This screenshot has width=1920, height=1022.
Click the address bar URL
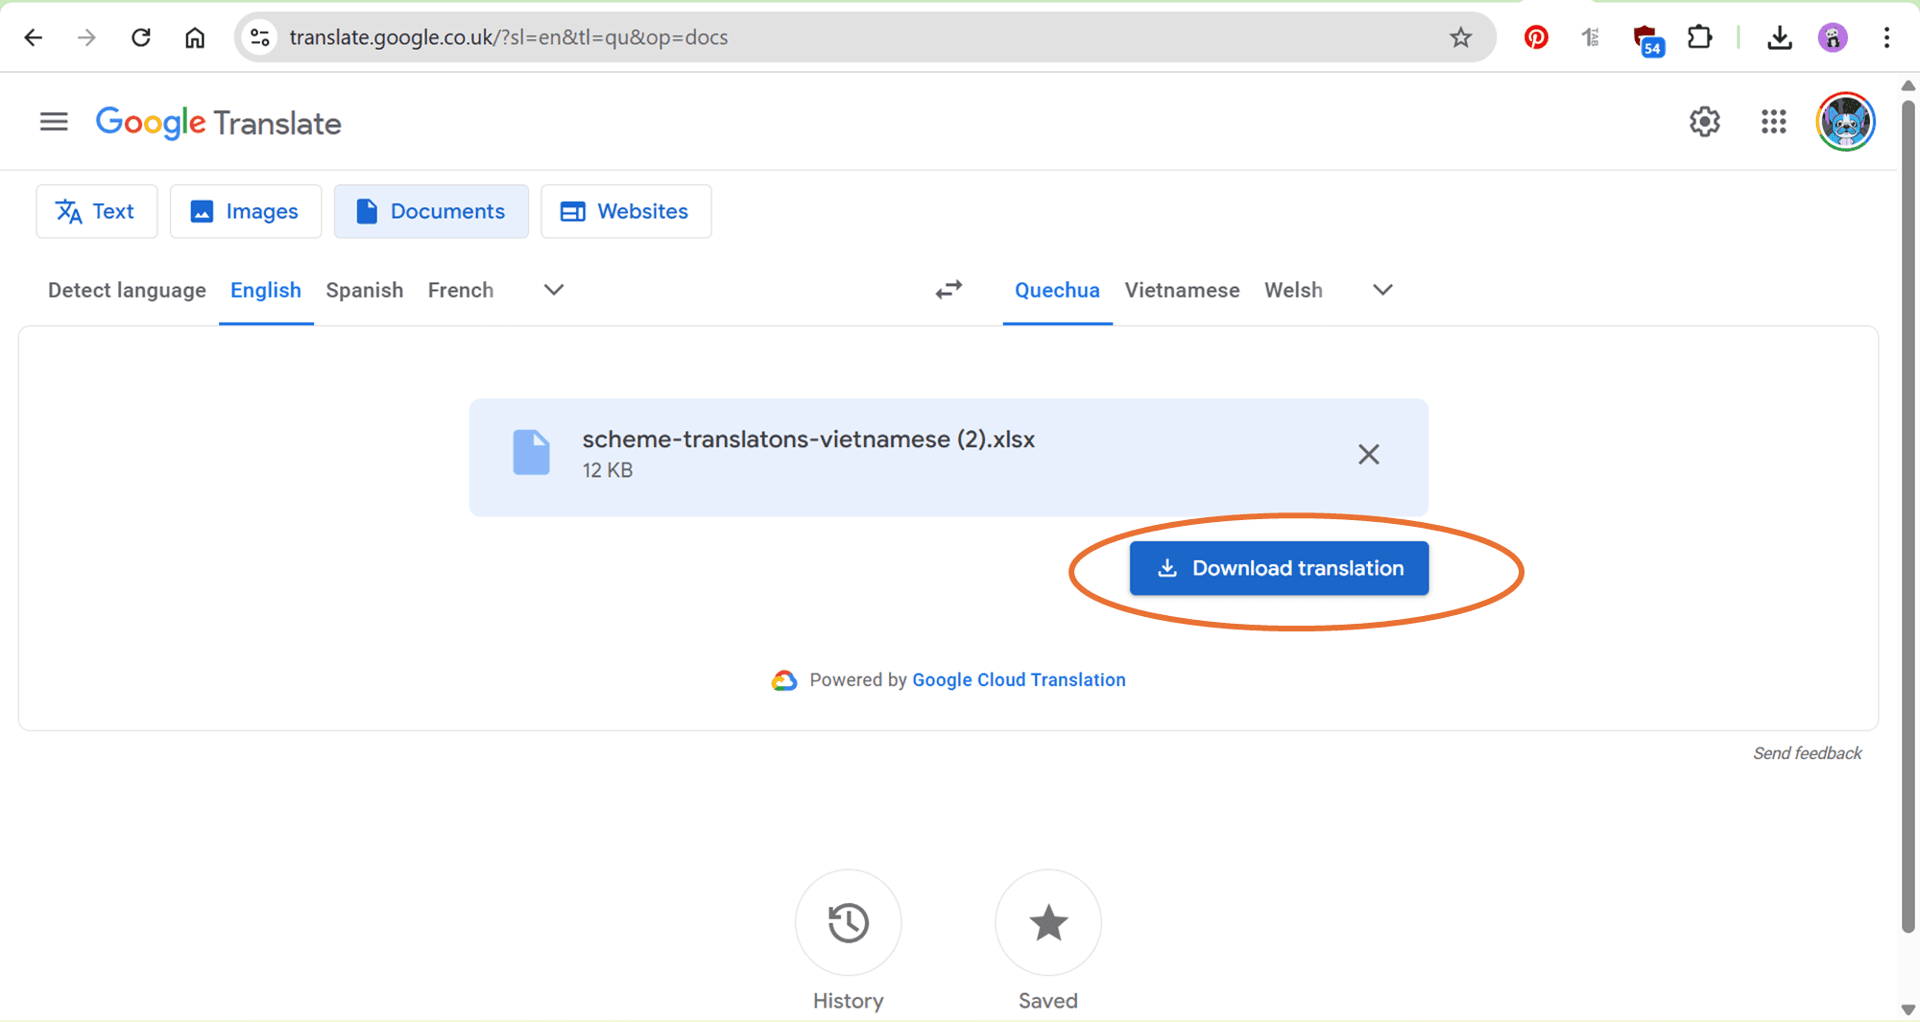point(508,38)
